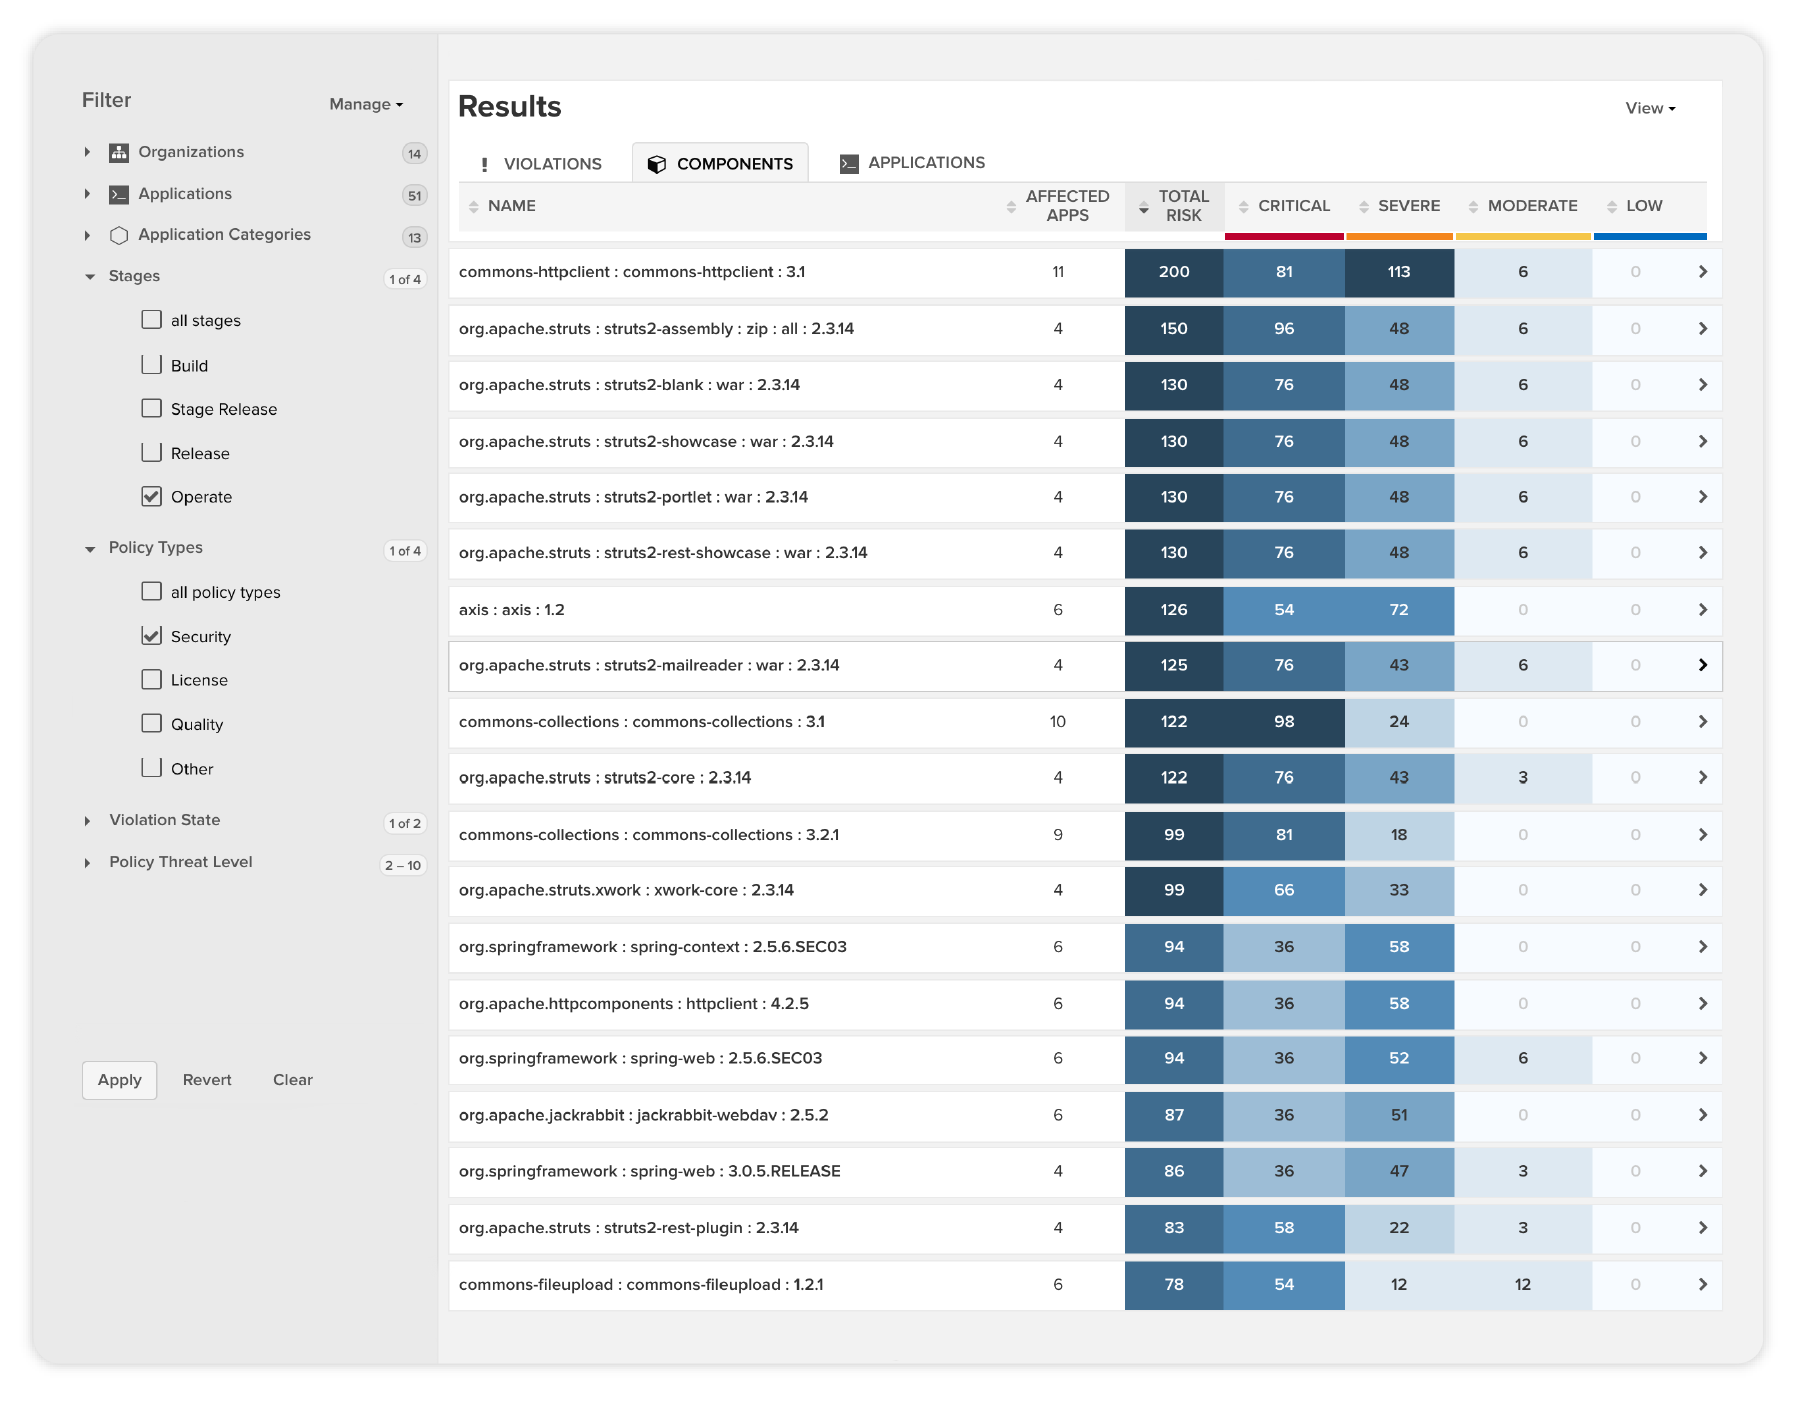Viewport: 1800px width, 1401px height.
Task: Click the Total Risk sort arrow
Action: click(1143, 208)
